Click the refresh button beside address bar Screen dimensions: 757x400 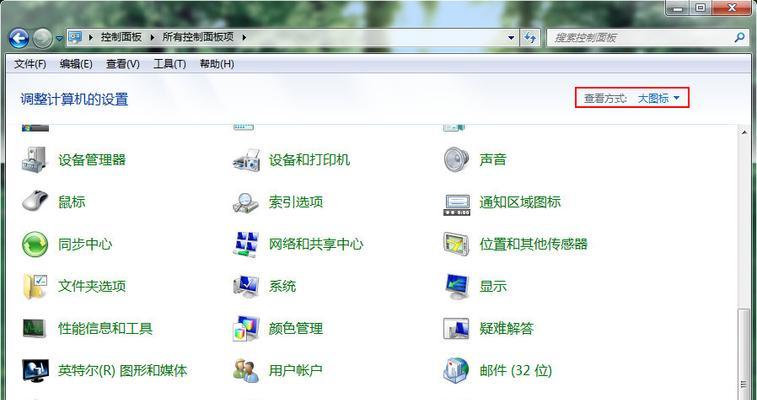pos(530,38)
